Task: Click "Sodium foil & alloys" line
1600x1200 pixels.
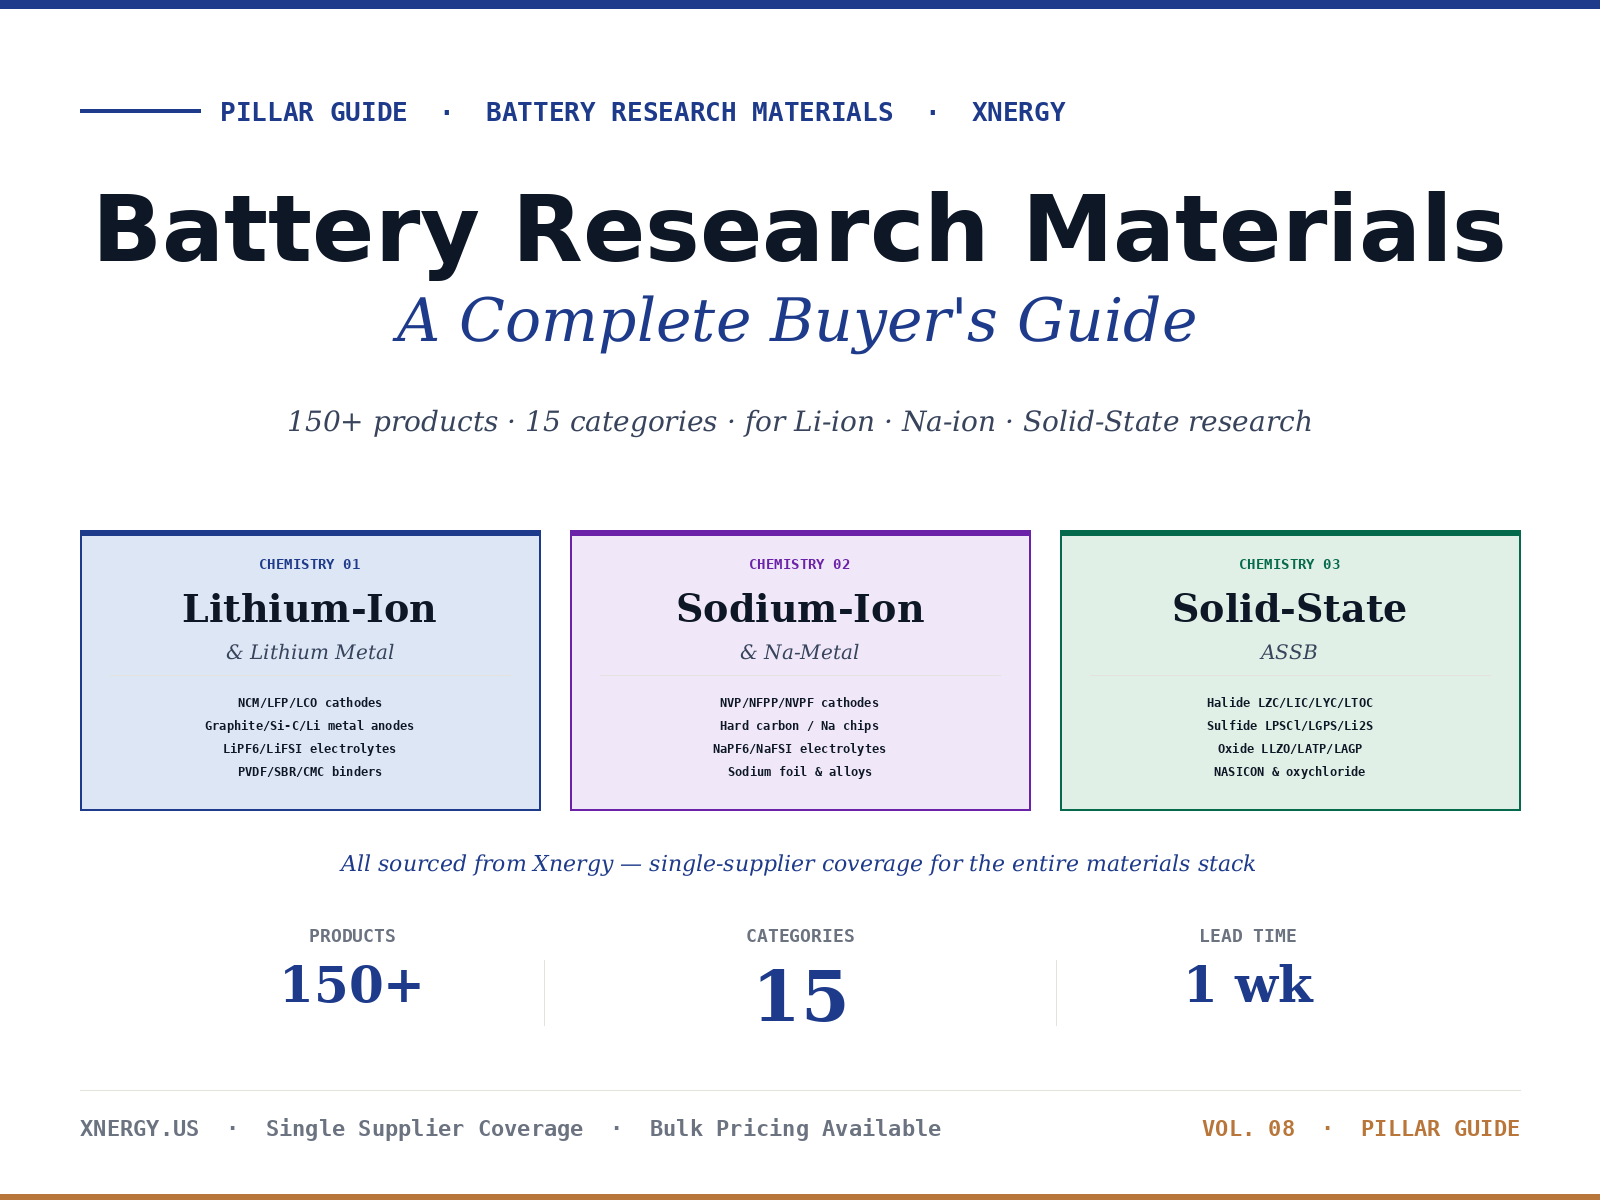Action: (800, 772)
